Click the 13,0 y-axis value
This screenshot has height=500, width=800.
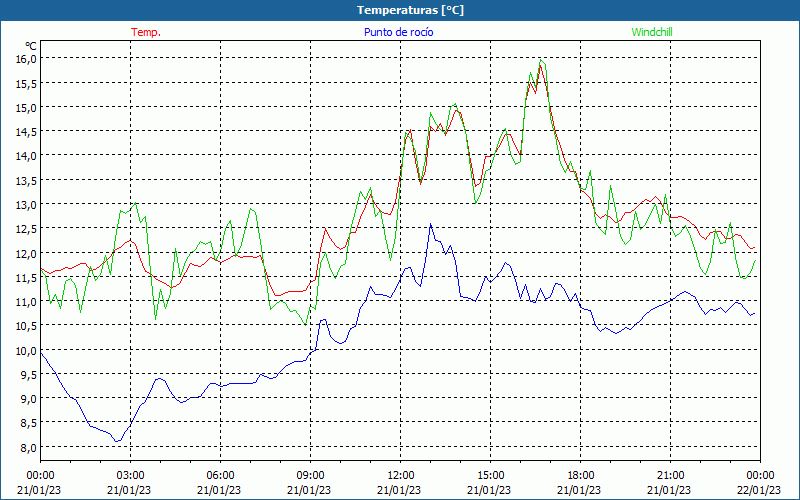[28, 205]
